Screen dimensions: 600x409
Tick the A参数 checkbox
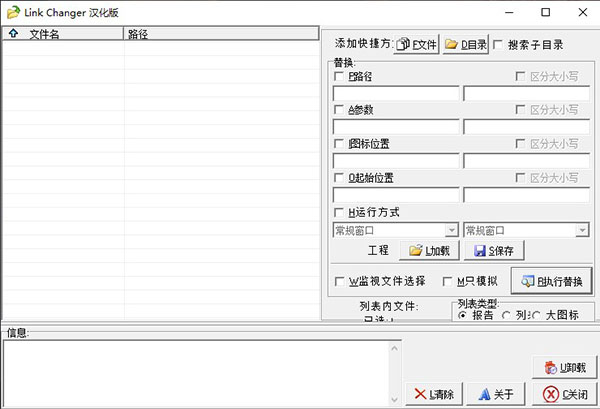[339, 110]
